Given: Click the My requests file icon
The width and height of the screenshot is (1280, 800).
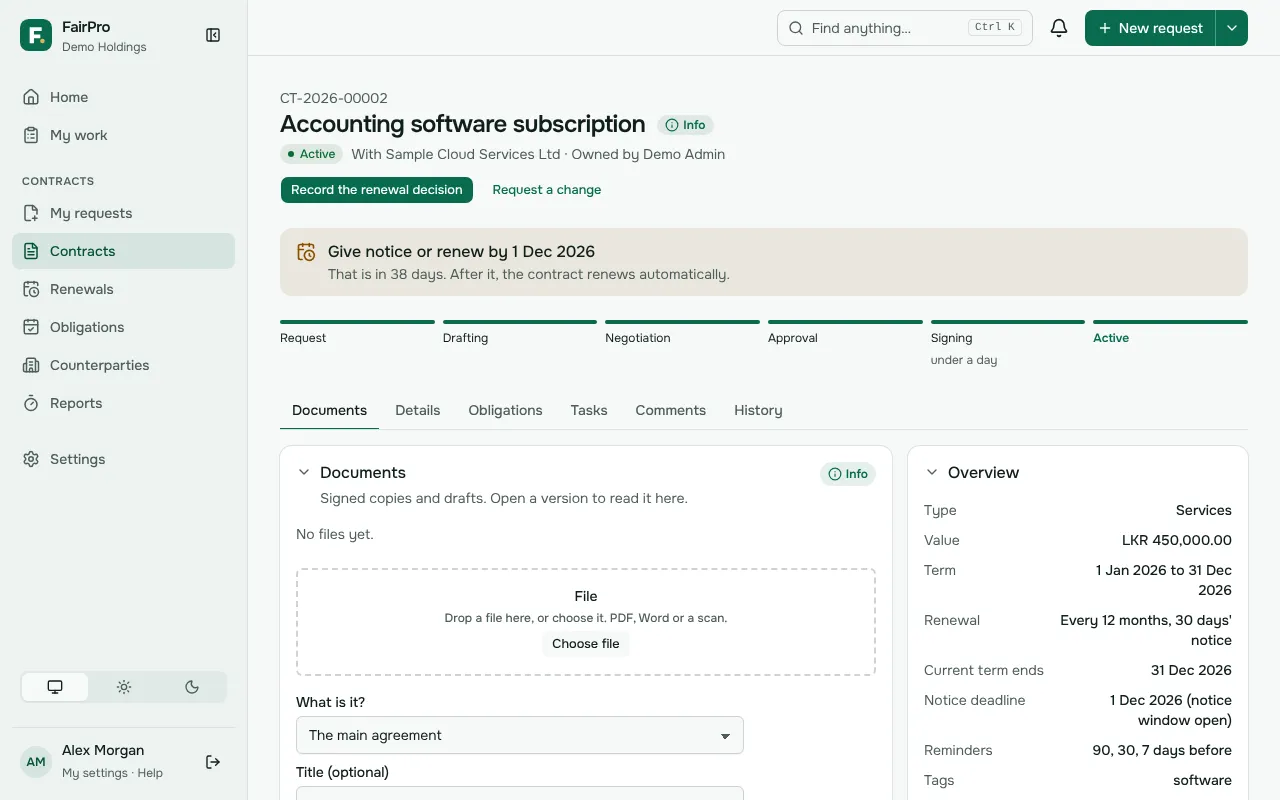Looking at the screenshot, I should 31,213.
